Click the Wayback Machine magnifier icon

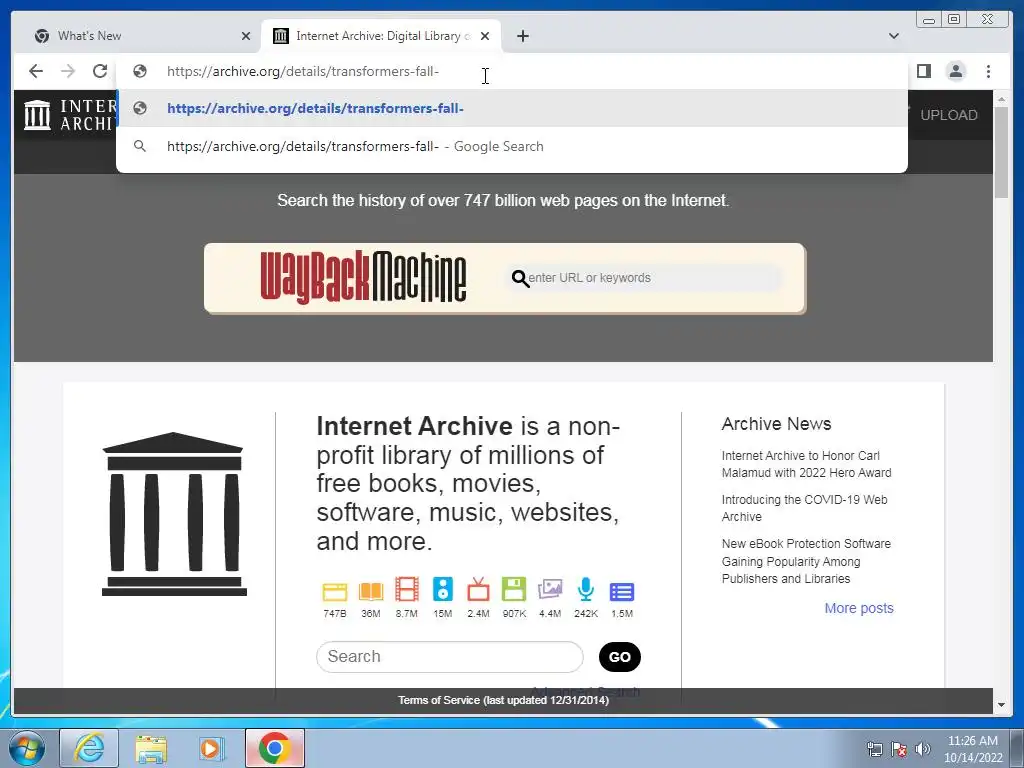[520, 278]
